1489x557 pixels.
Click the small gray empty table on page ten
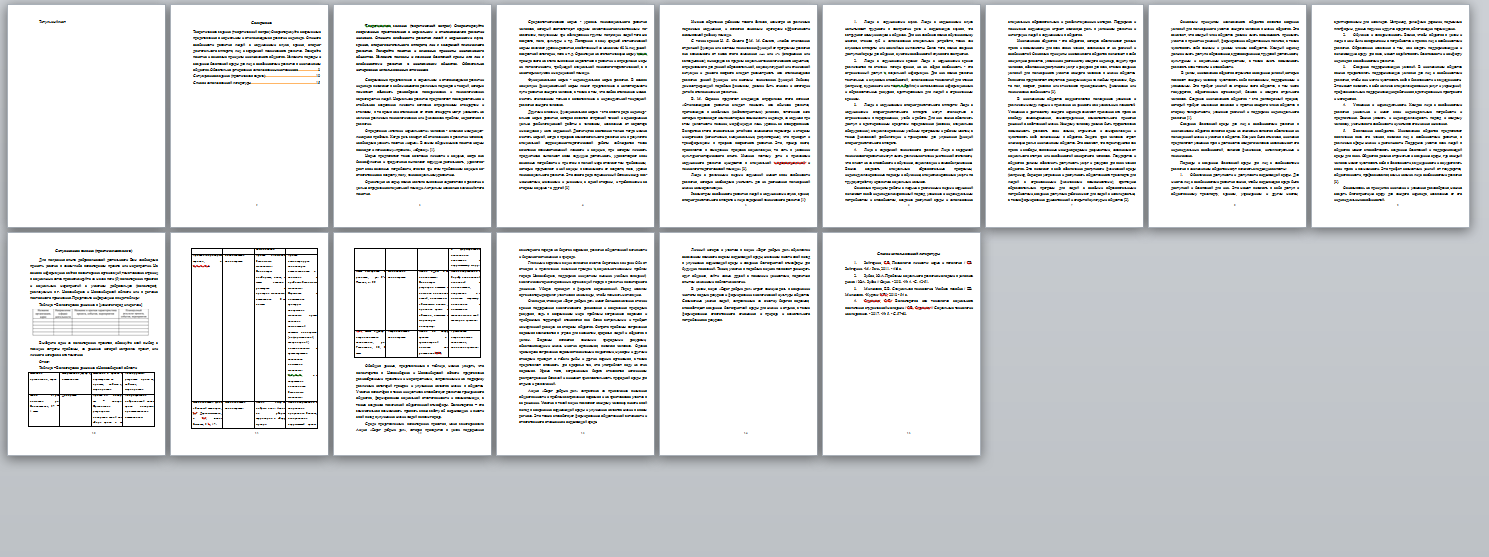[x=89, y=322]
